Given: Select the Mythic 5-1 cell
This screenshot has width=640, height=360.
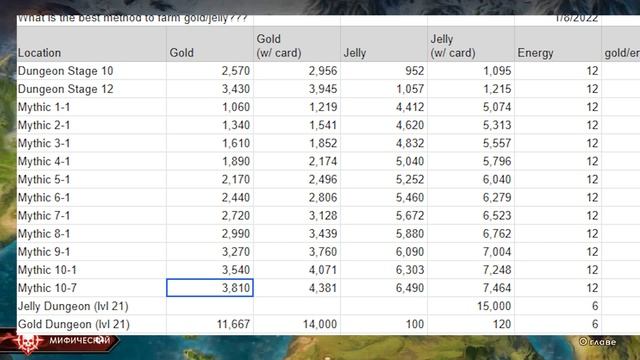Looking at the screenshot, I should click(91, 179).
